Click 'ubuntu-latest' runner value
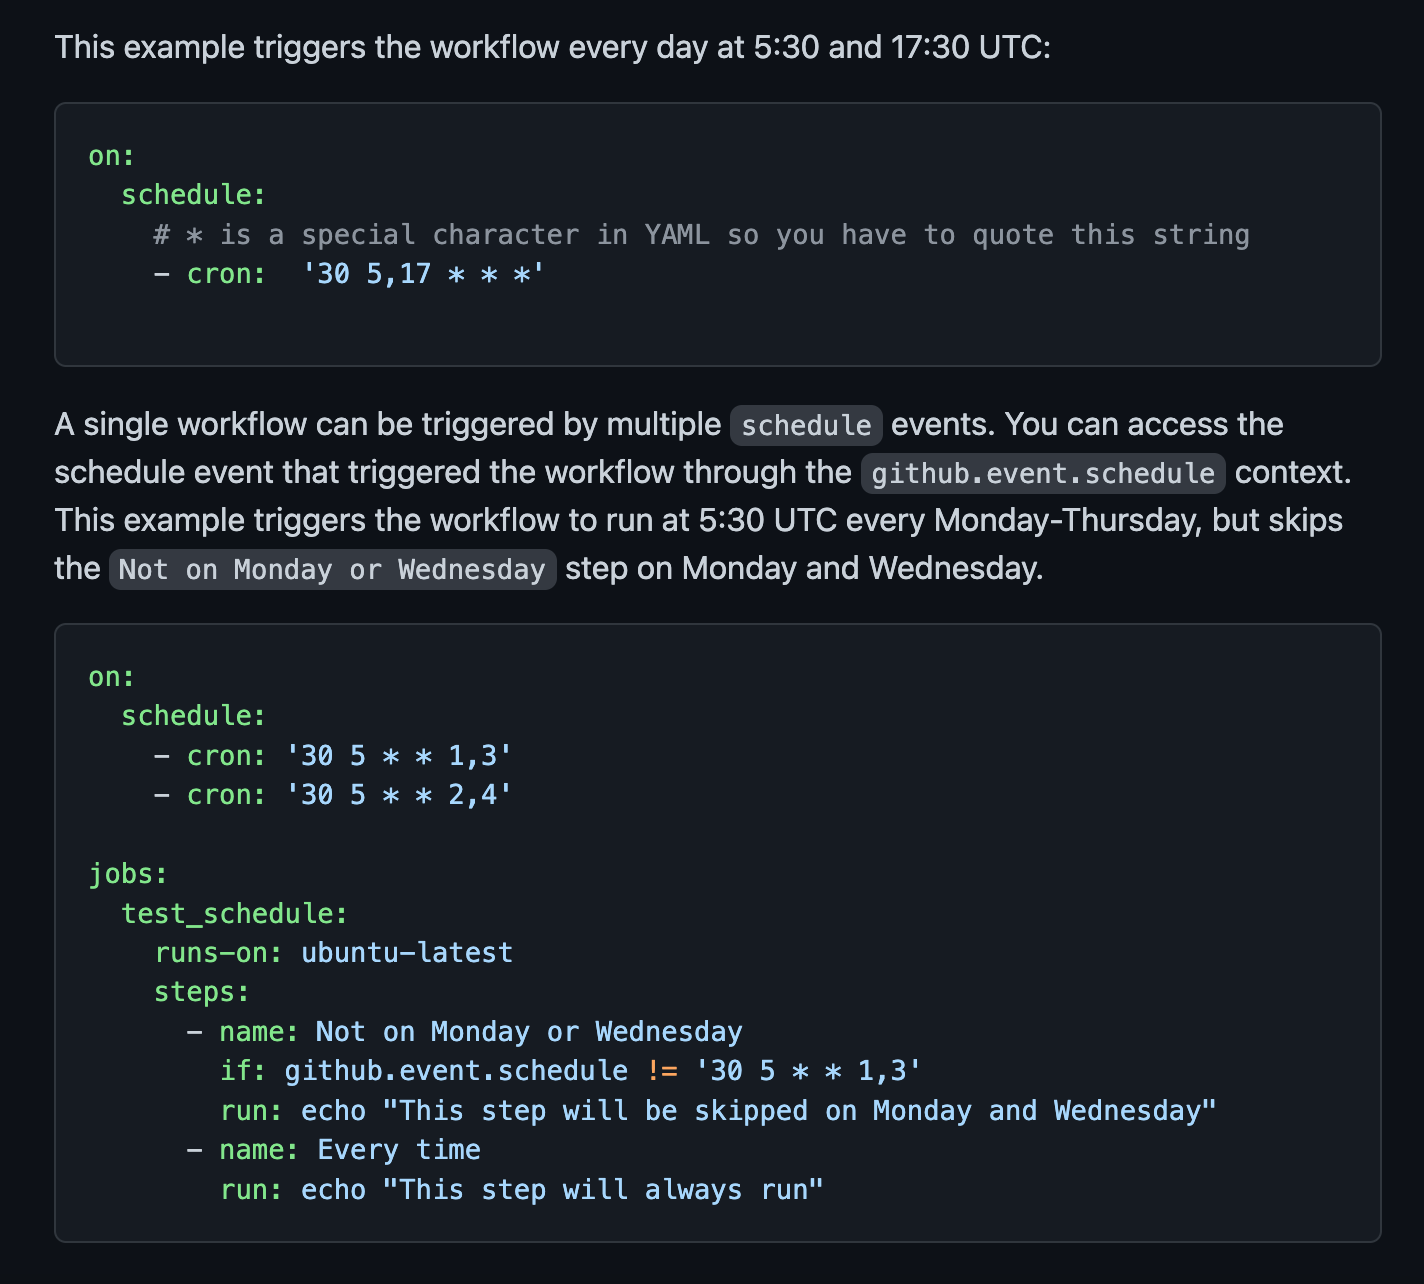 (407, 952)
